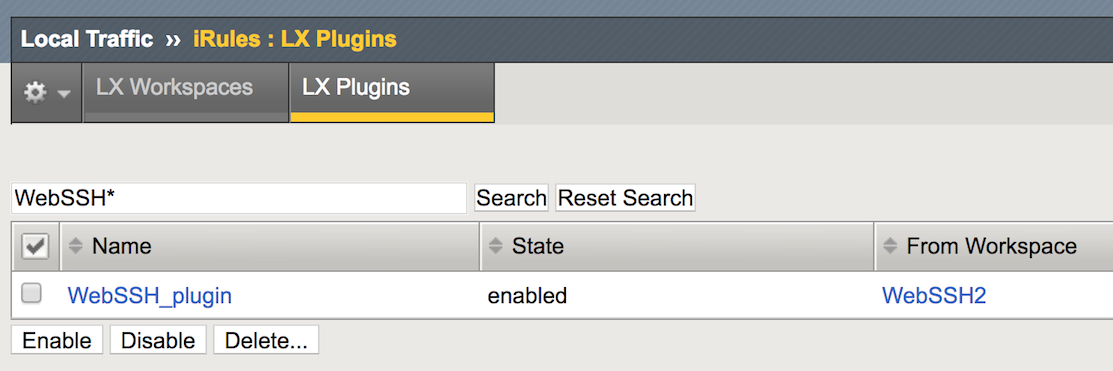
Task: Expand the gear menu dropdown arrow
Action: (64, 94)
